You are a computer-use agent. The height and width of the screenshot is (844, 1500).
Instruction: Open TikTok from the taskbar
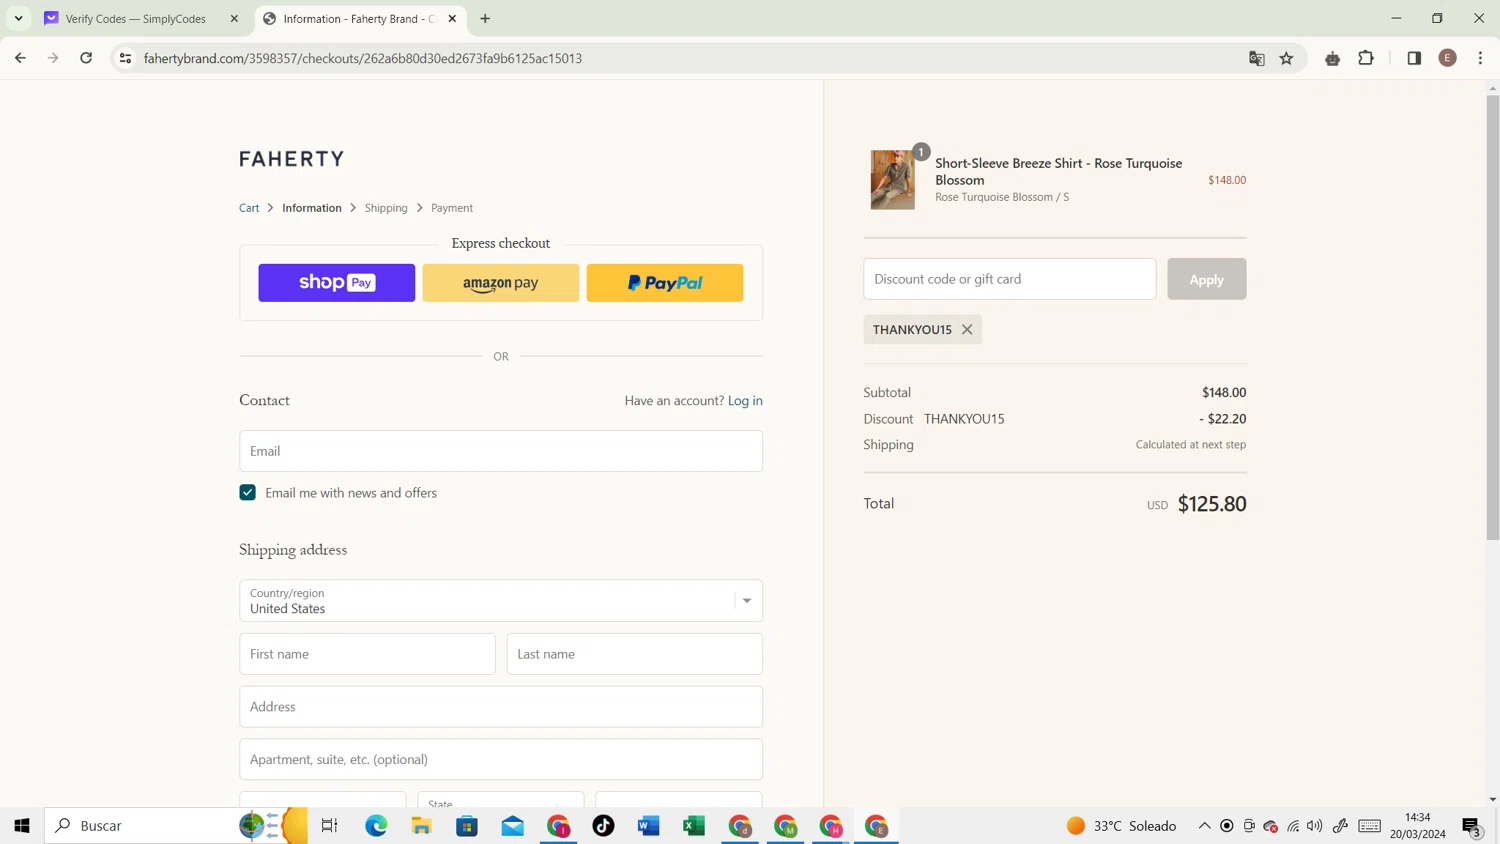point(604,826)
